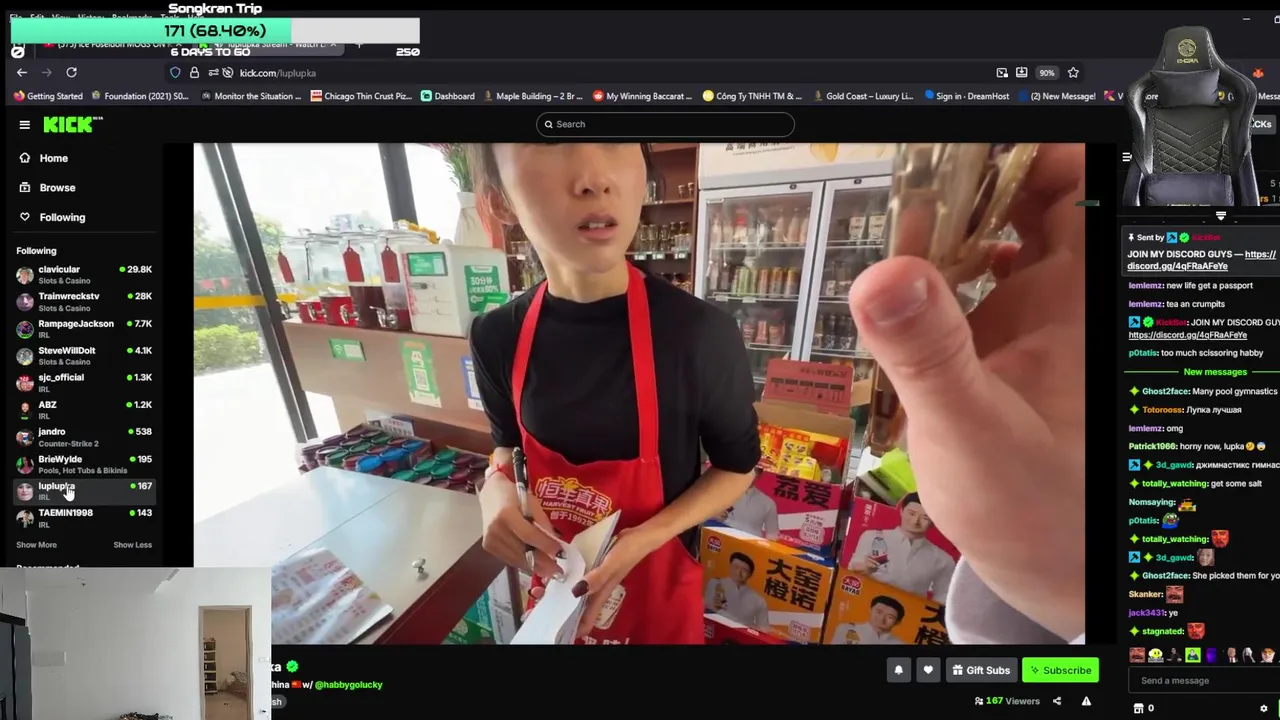Click the report warning triangle icon
The width and height of the screenshot is (1280, 720).
pyautogui.click(x=1086, y=701)
